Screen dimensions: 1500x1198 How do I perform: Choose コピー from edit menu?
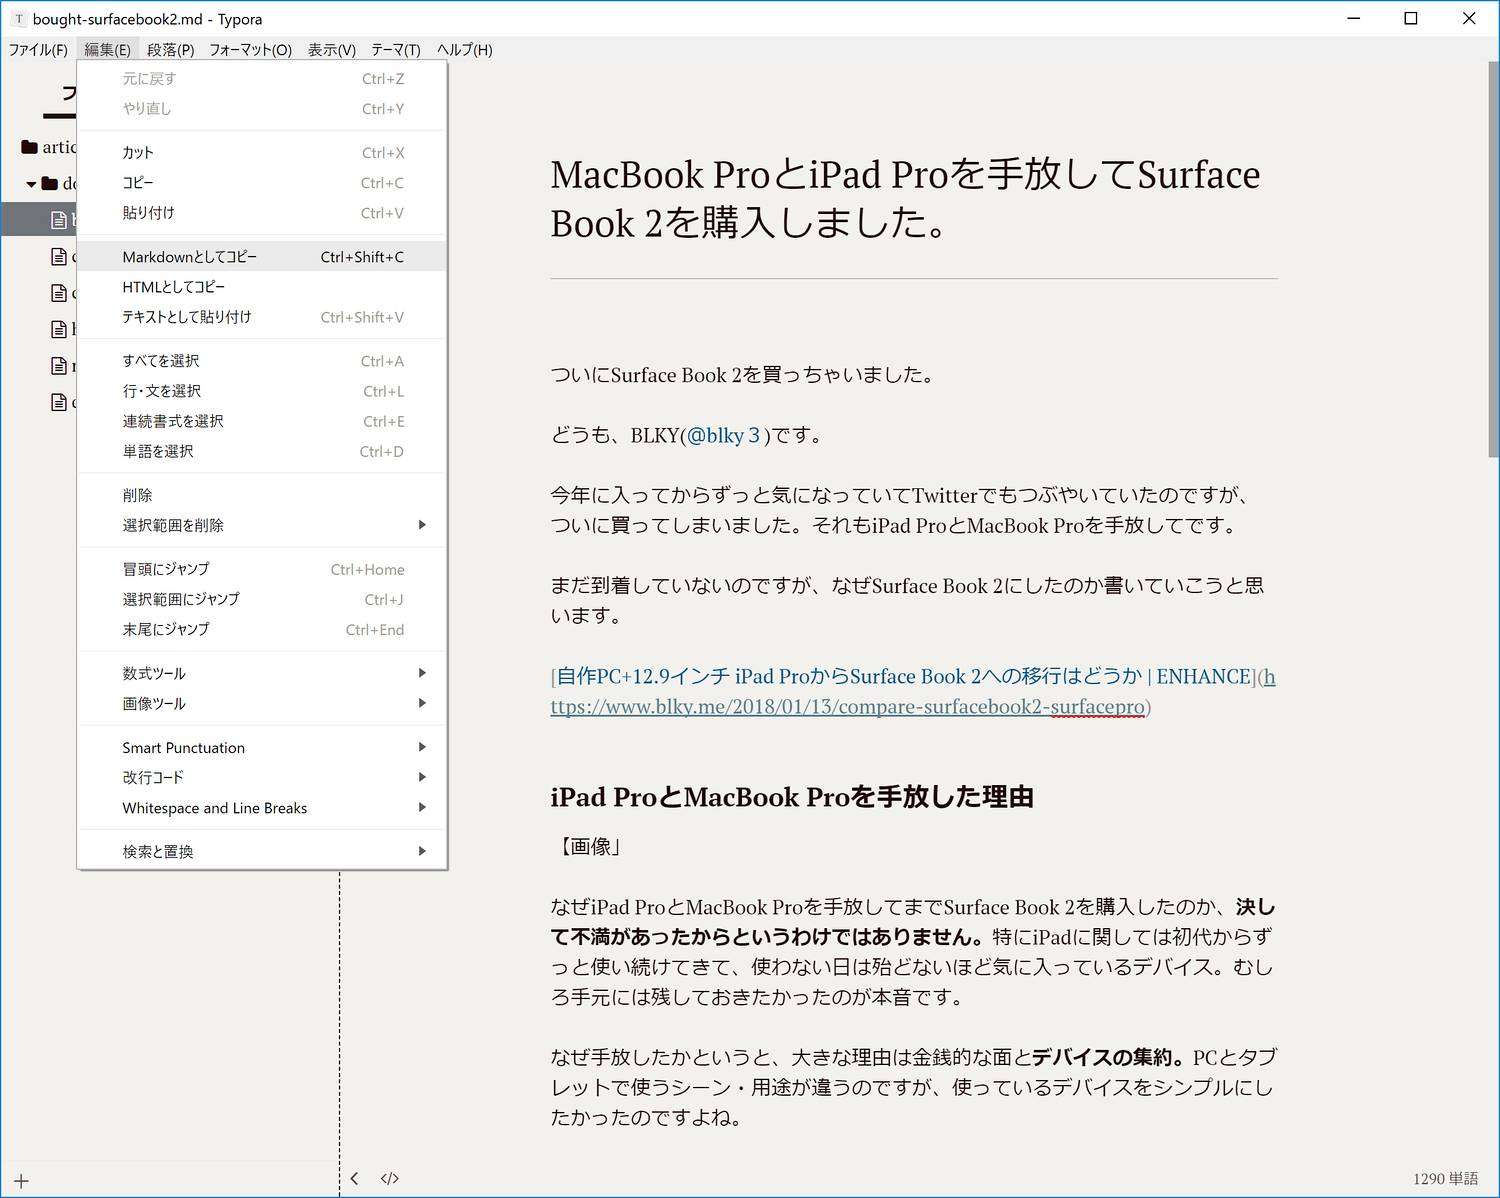click(x=262, y=182)
